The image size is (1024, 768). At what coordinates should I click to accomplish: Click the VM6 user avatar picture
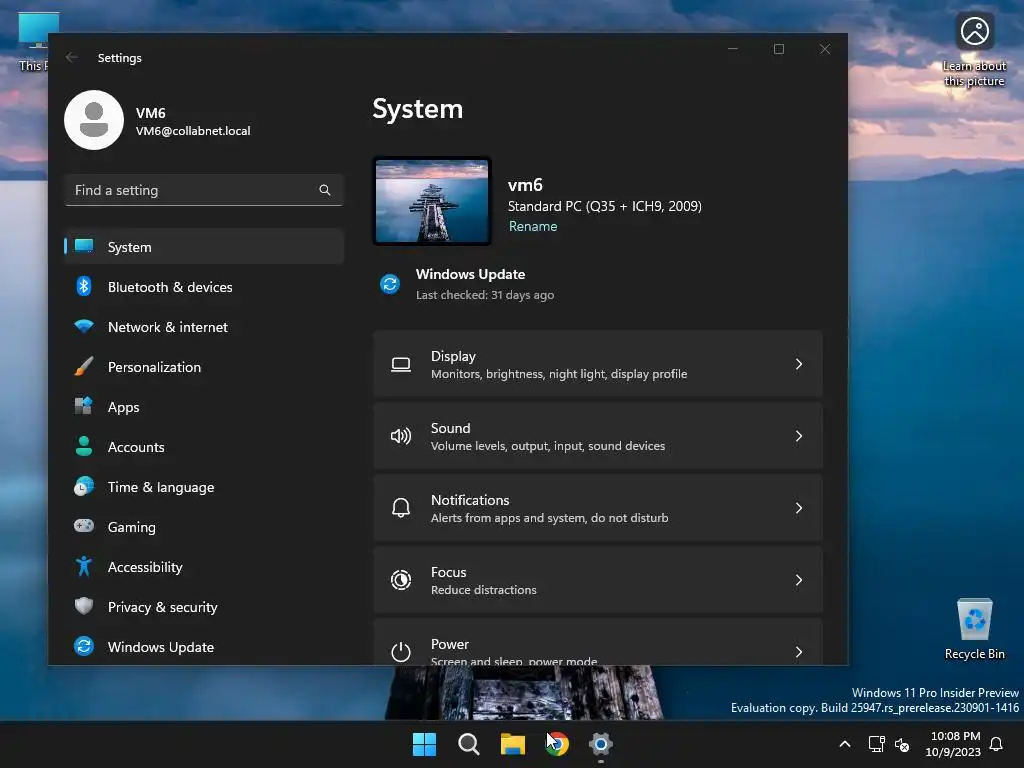[94, 120]
